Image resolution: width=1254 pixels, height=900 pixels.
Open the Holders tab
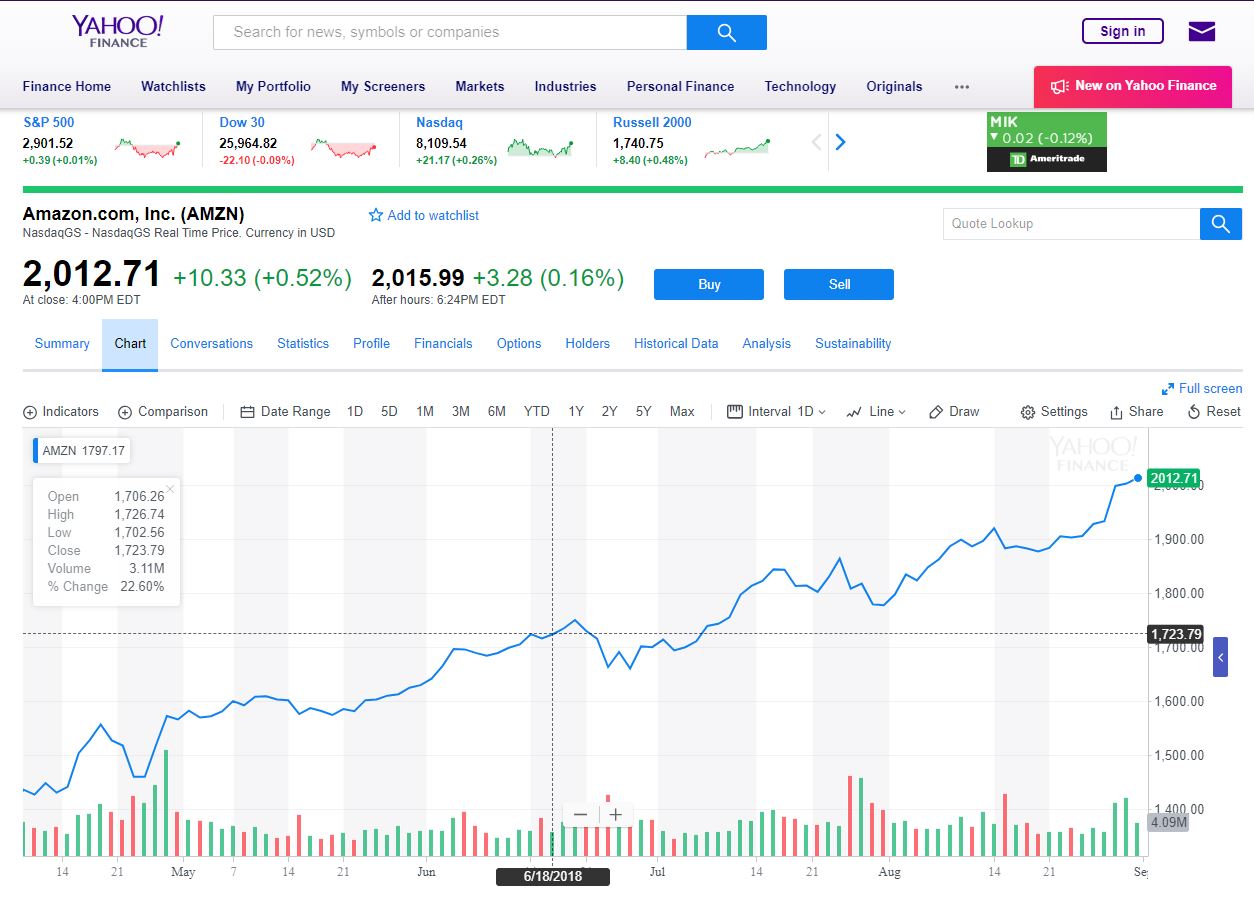(x=587, y=344)
